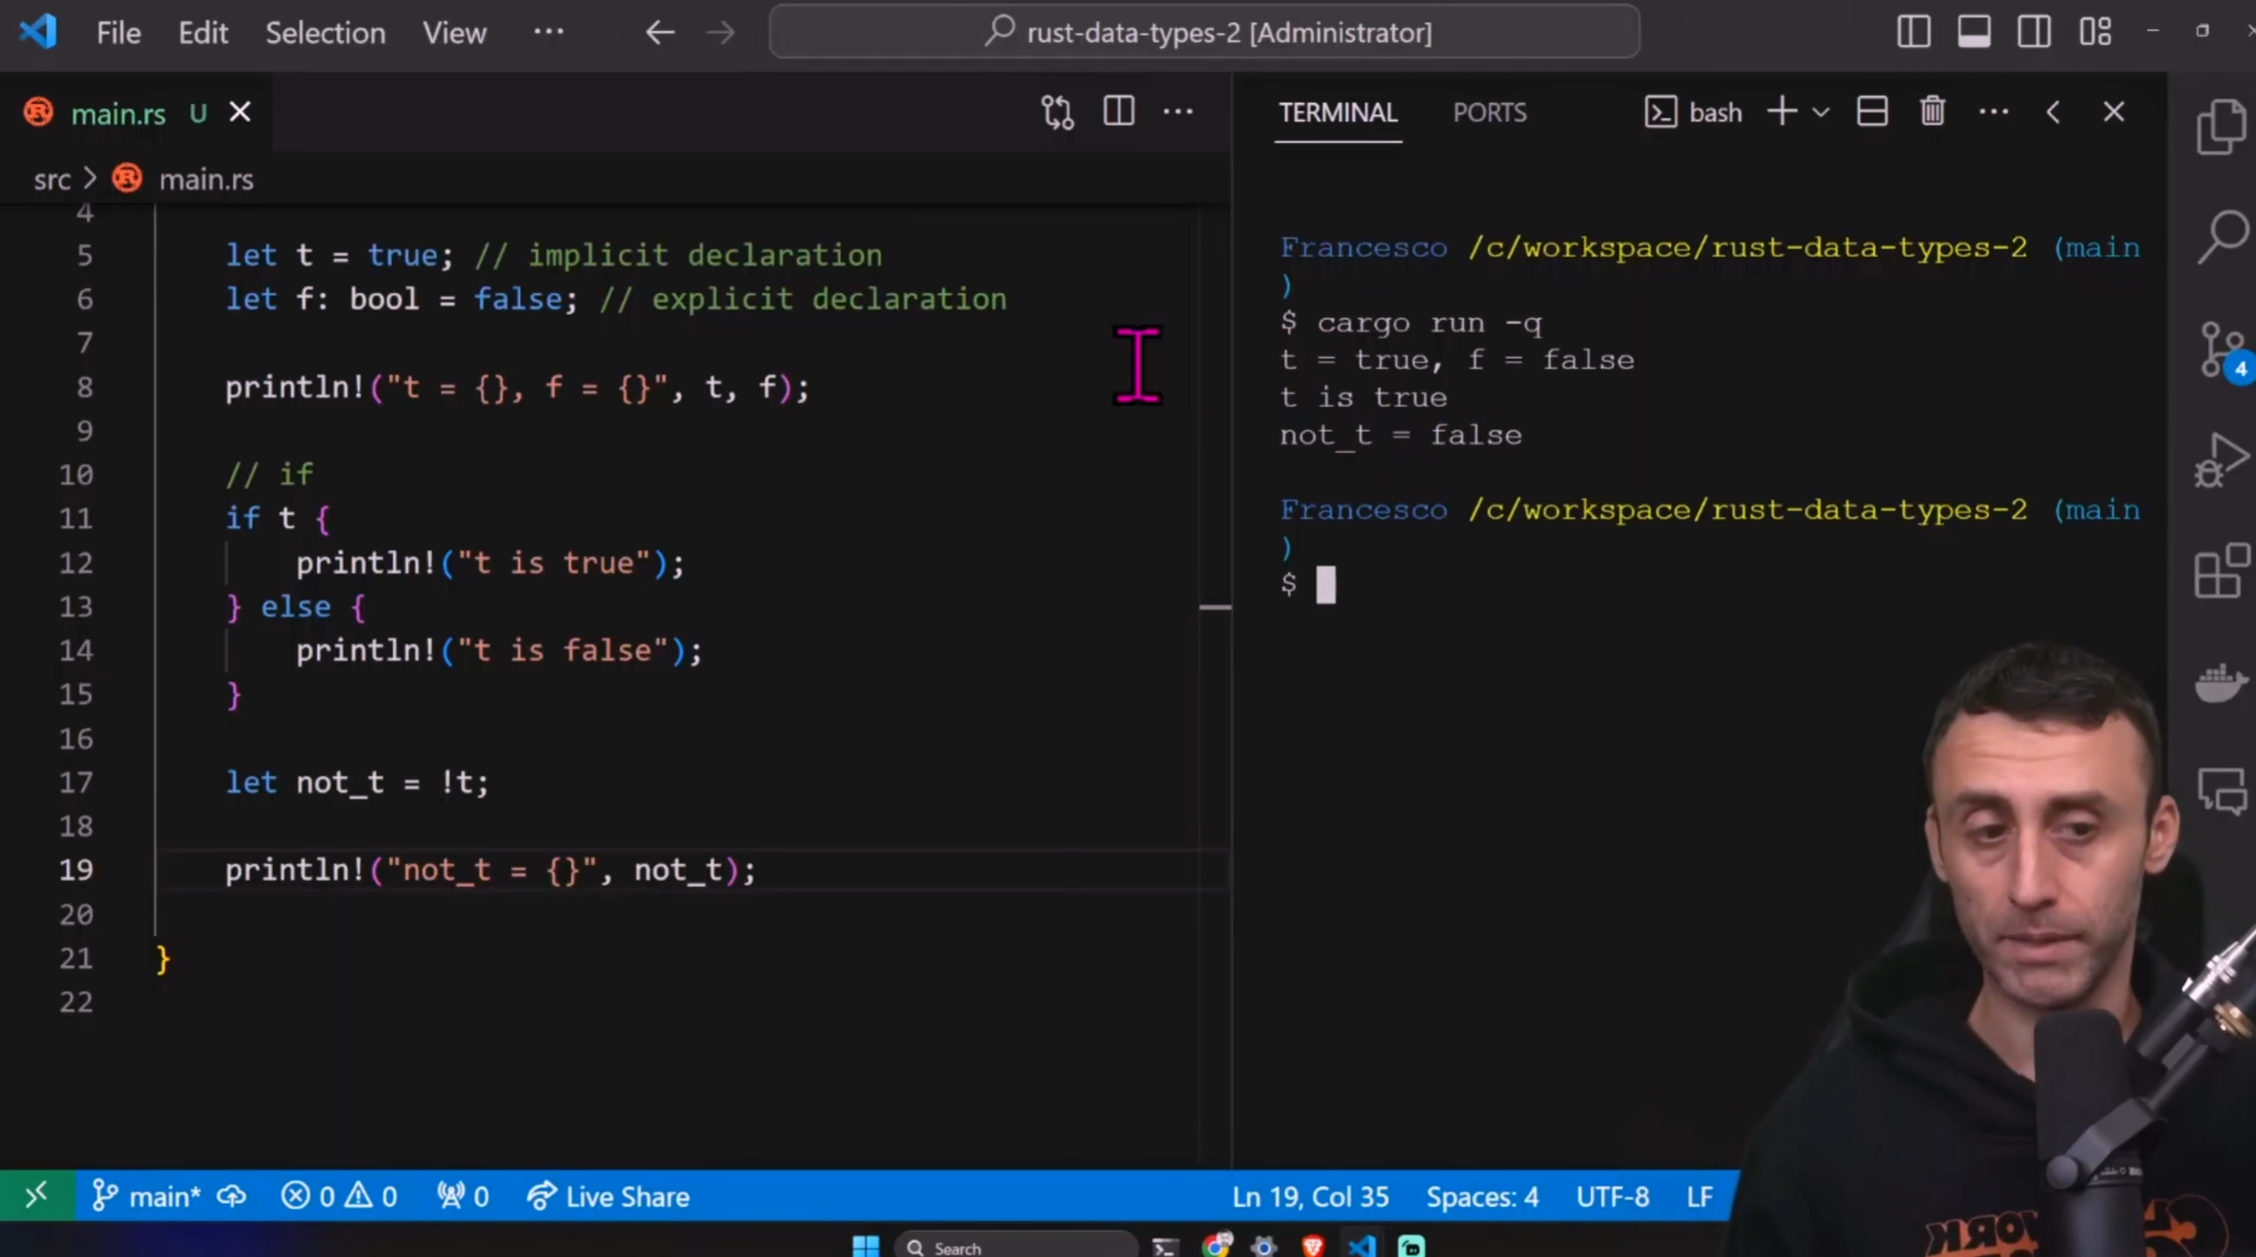Screen dimensions: 2256x1257
Task: Open the Extensions view
Action: click(x=2222, y=572)
